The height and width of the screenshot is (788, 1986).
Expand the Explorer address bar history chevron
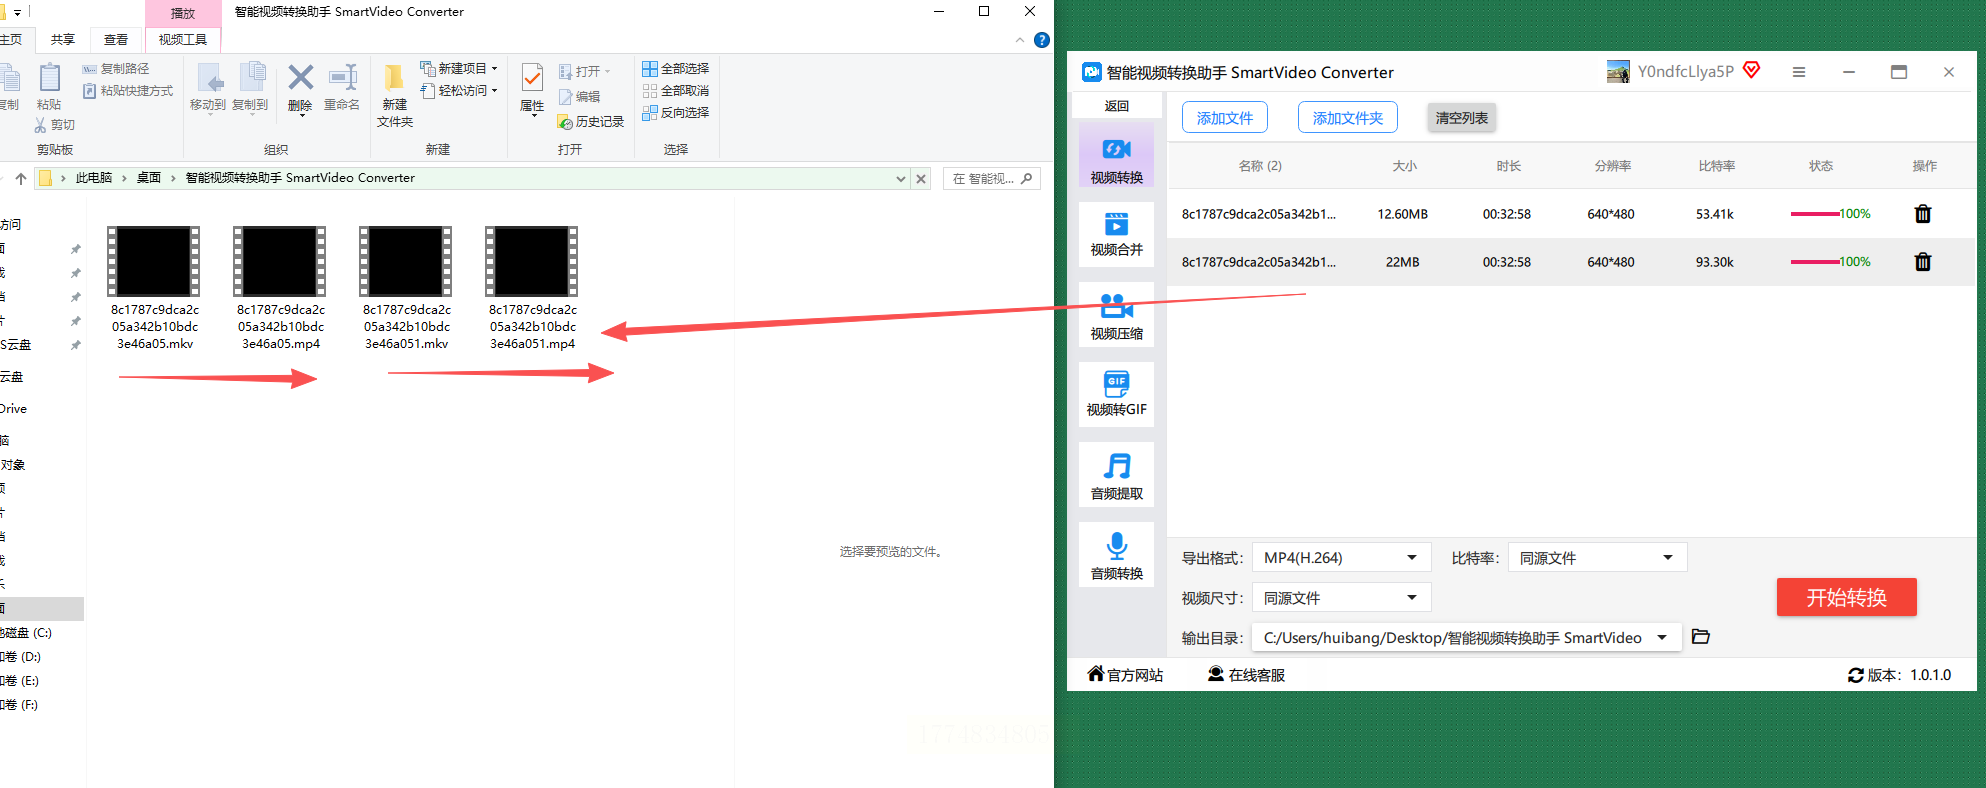pos(900,179)
